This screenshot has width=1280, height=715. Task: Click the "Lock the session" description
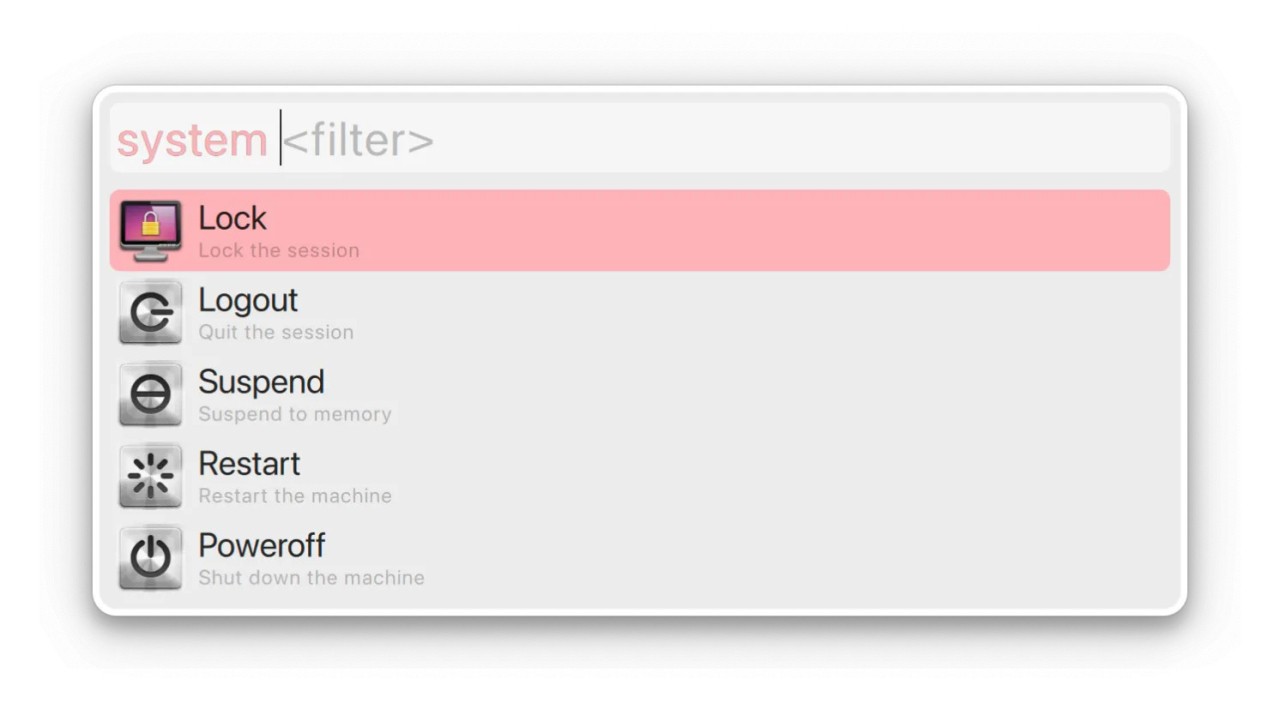278,251
